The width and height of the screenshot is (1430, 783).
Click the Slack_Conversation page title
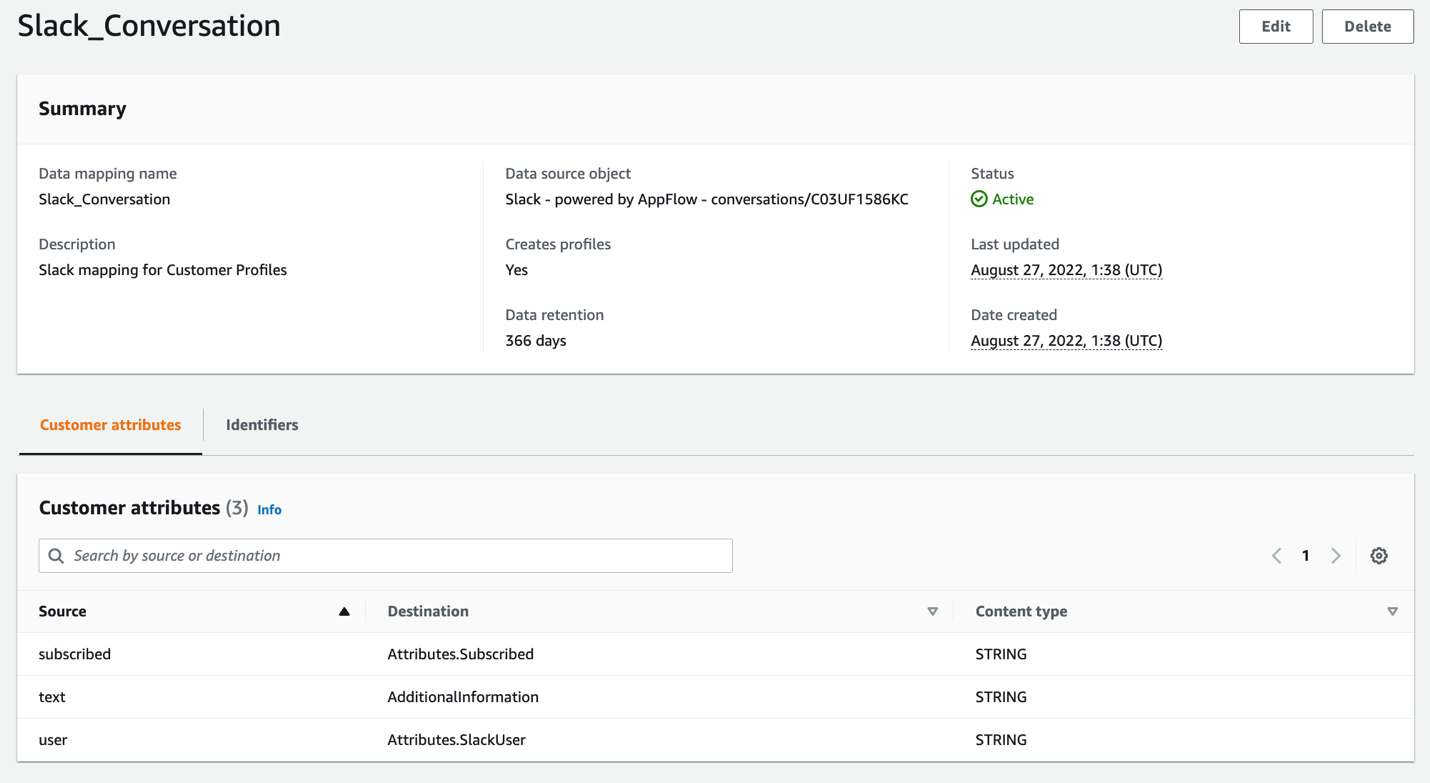(x=149, y=26)
